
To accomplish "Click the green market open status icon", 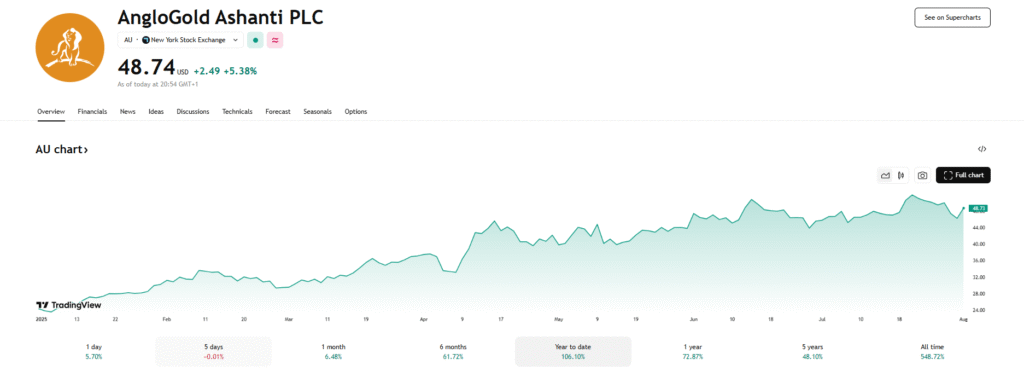I will 255,40.
